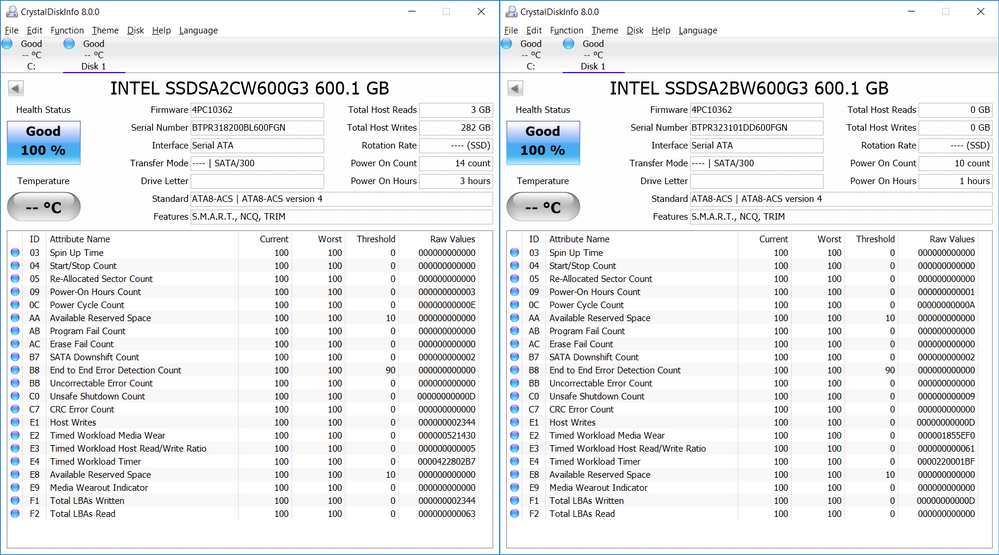Click Good 100% health status button, left window

click(43, 141)
